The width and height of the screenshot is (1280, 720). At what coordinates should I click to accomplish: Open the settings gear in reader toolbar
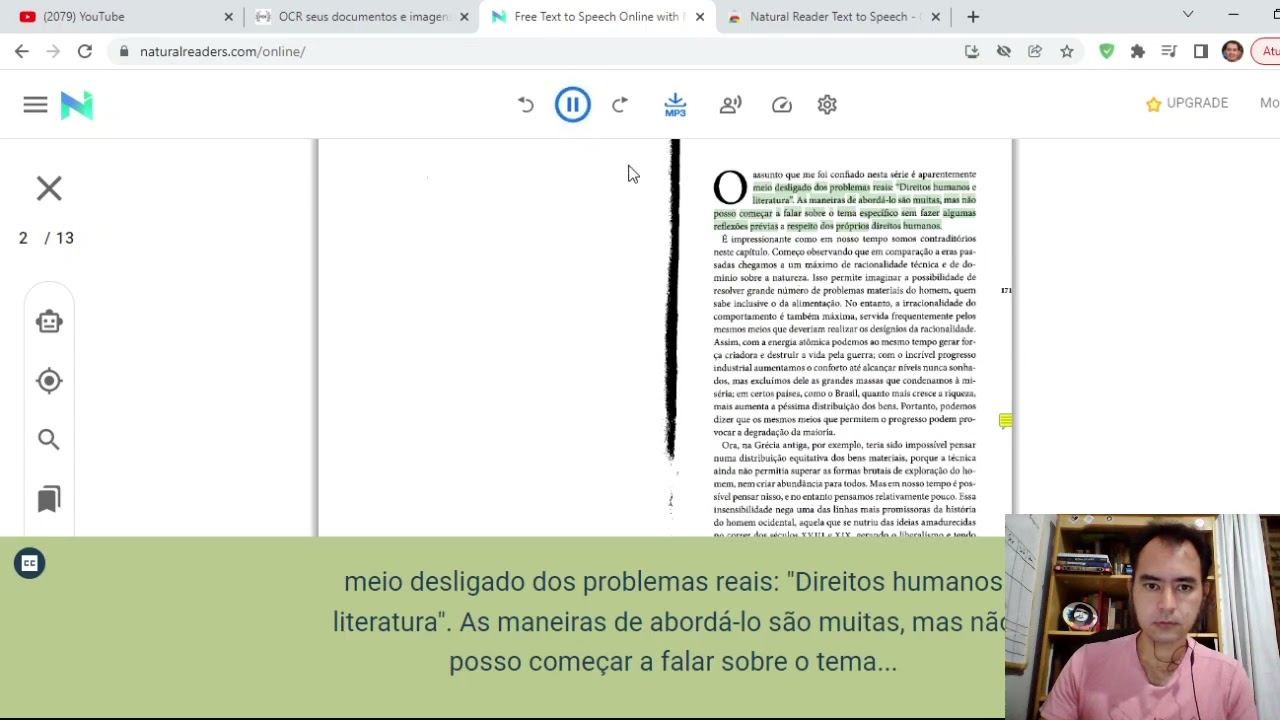coord(827,104)
